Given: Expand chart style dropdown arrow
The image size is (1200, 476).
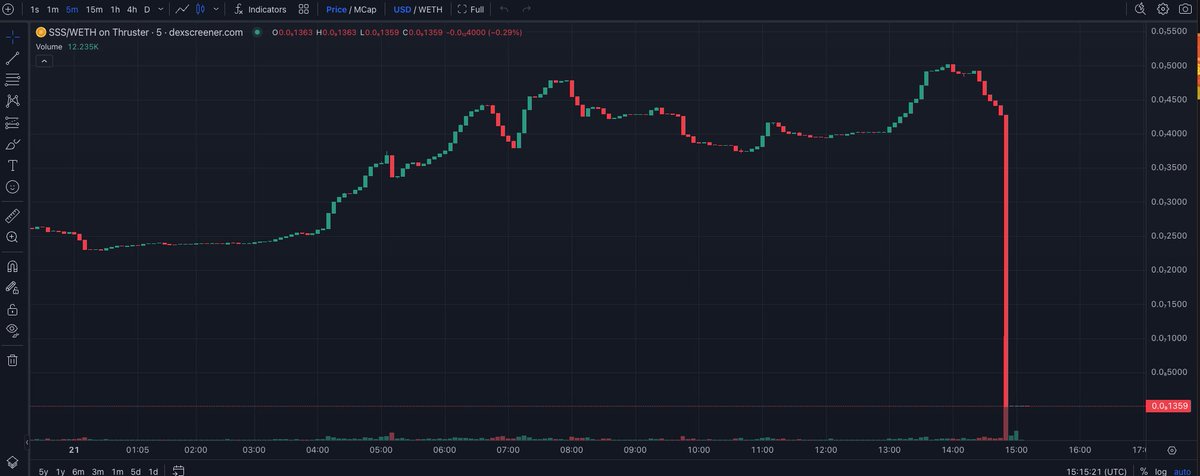Looking at the screenshot, I should 215,9.
